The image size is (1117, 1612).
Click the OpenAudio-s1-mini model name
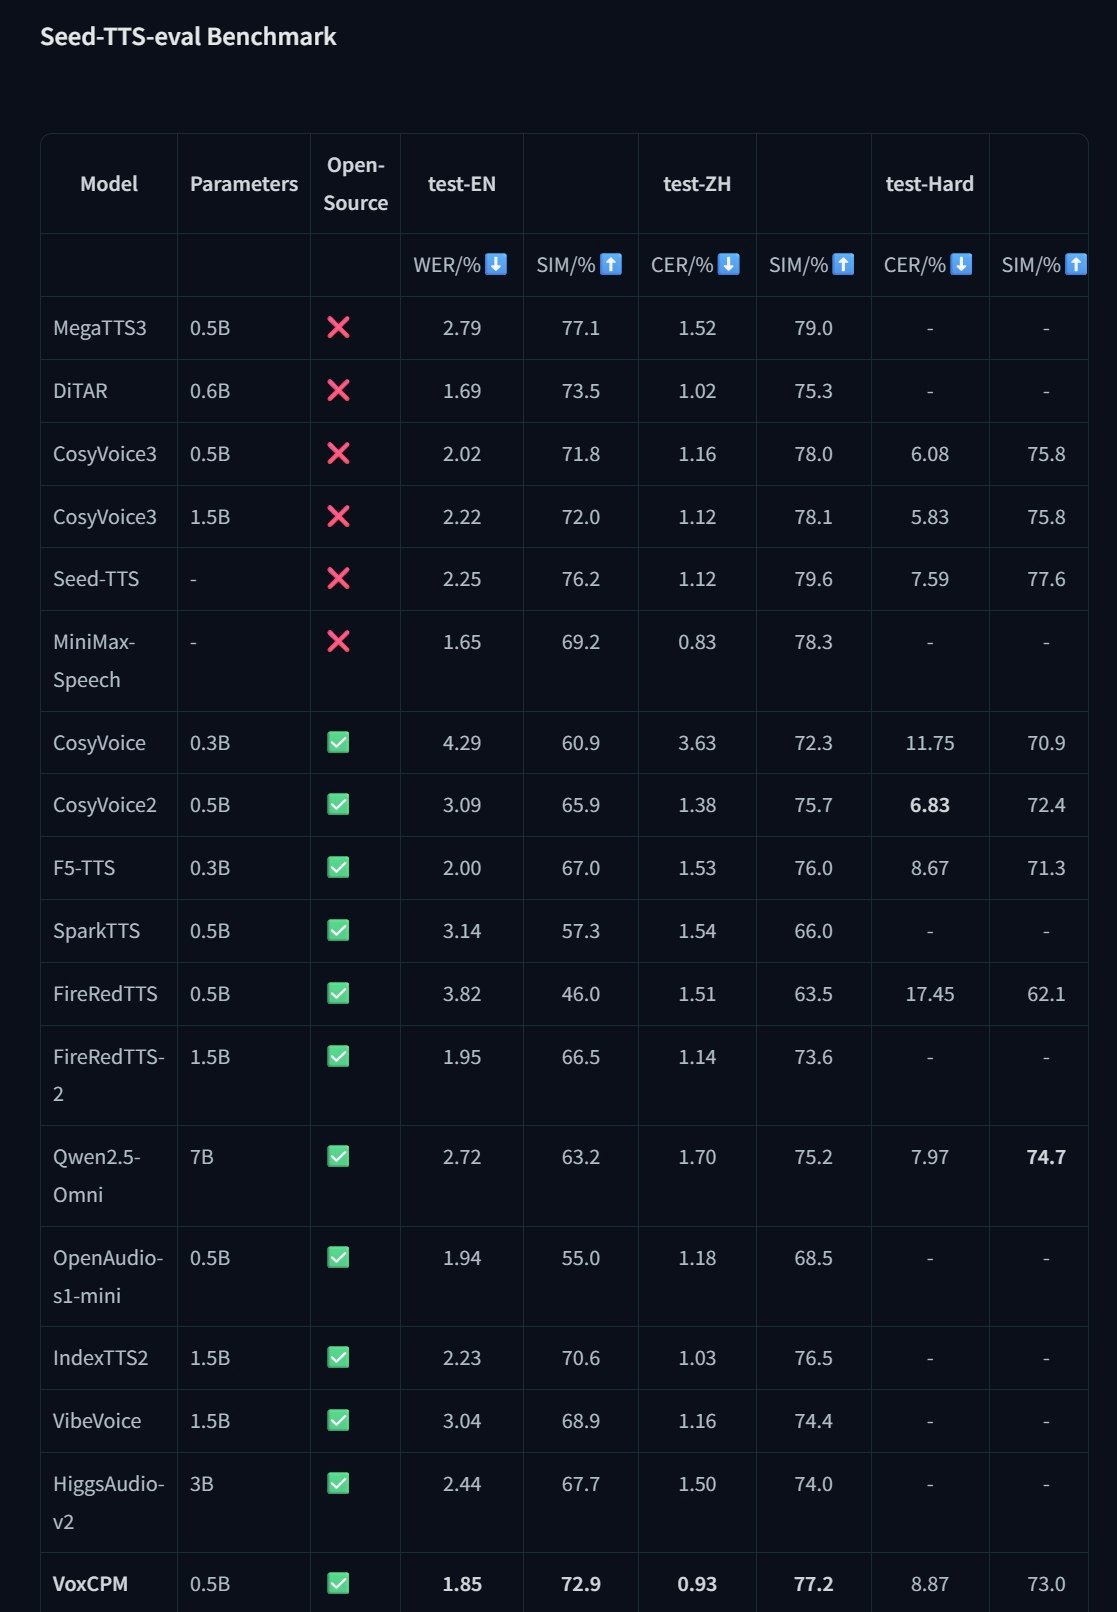(x=108, y=1276)
